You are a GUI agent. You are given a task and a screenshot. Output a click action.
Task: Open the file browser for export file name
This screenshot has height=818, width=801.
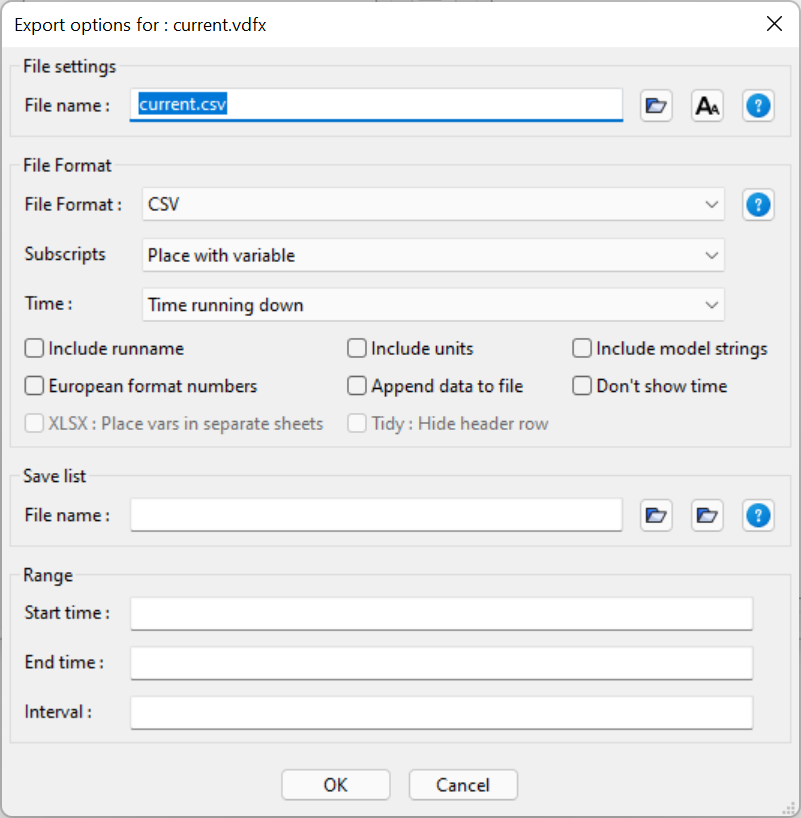(x=656, y=105)
